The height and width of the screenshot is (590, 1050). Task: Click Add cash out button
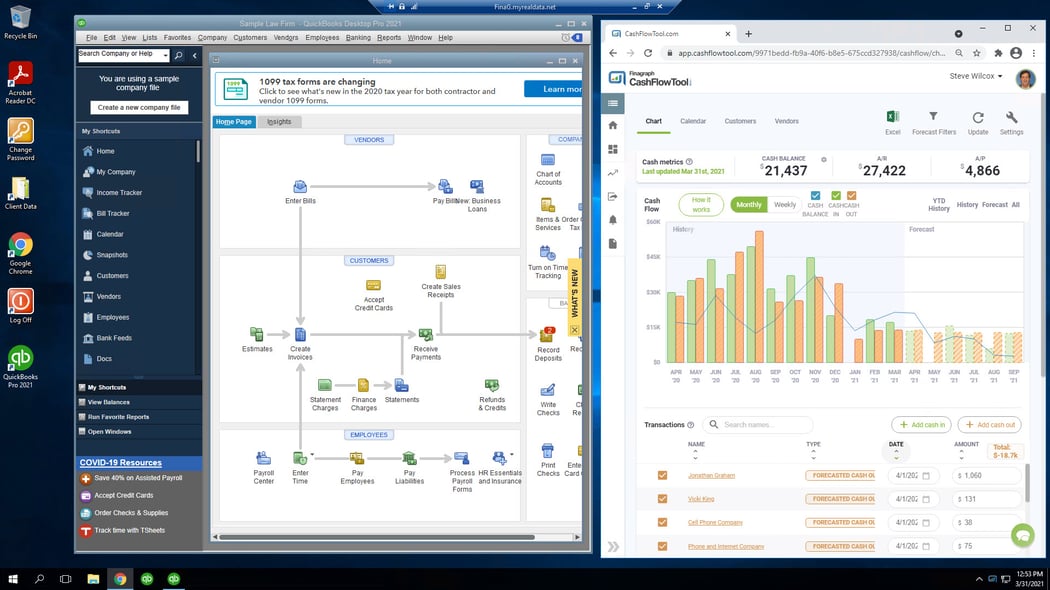pyautogui.click(x=989, y=425)
